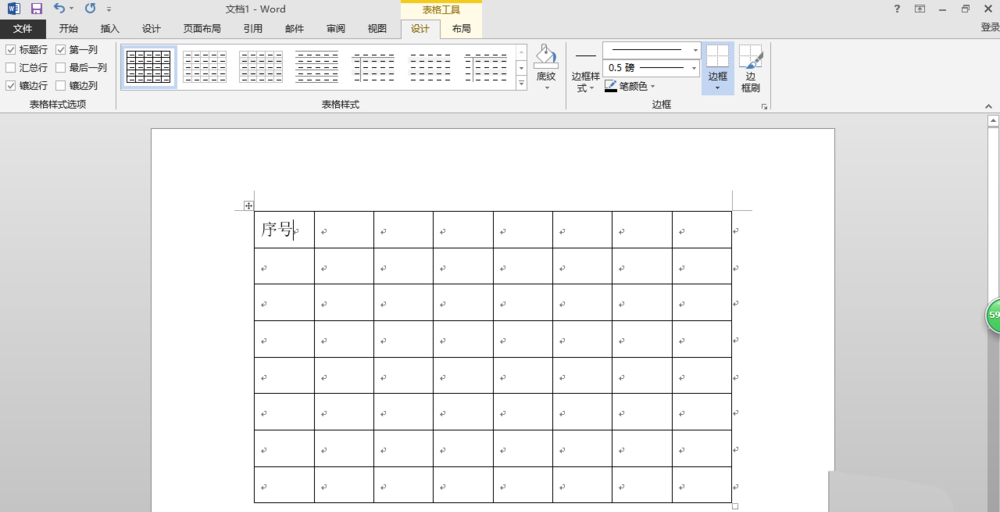Open the table tools 布局 tab
Screen dimensions: 1000x512
tap(461, 29)
